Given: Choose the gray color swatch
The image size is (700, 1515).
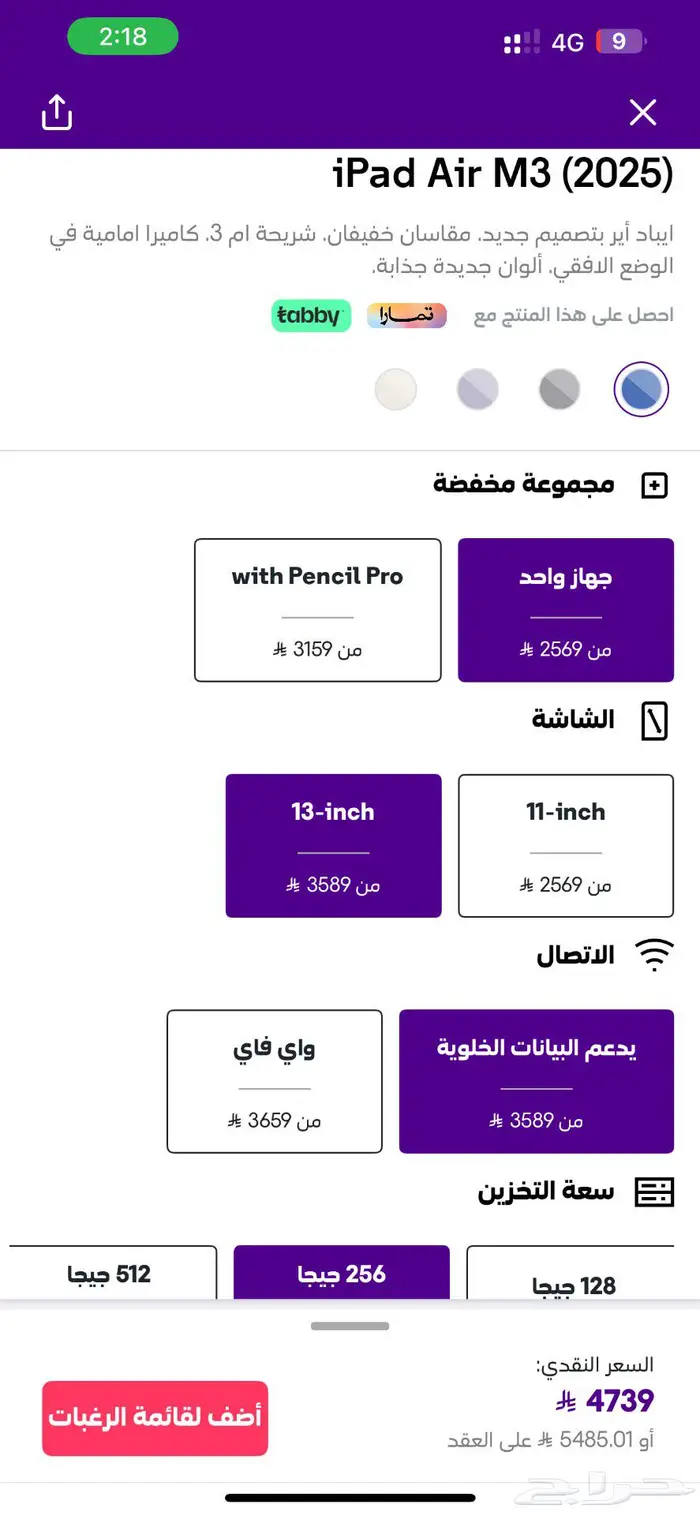Looking at the screenshot, I should [x=559, y=389].
